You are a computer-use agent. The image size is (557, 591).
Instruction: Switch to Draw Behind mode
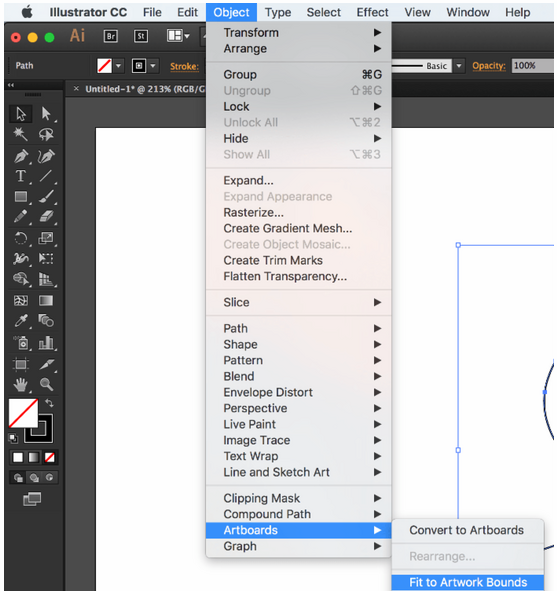[x=34, y=478]
